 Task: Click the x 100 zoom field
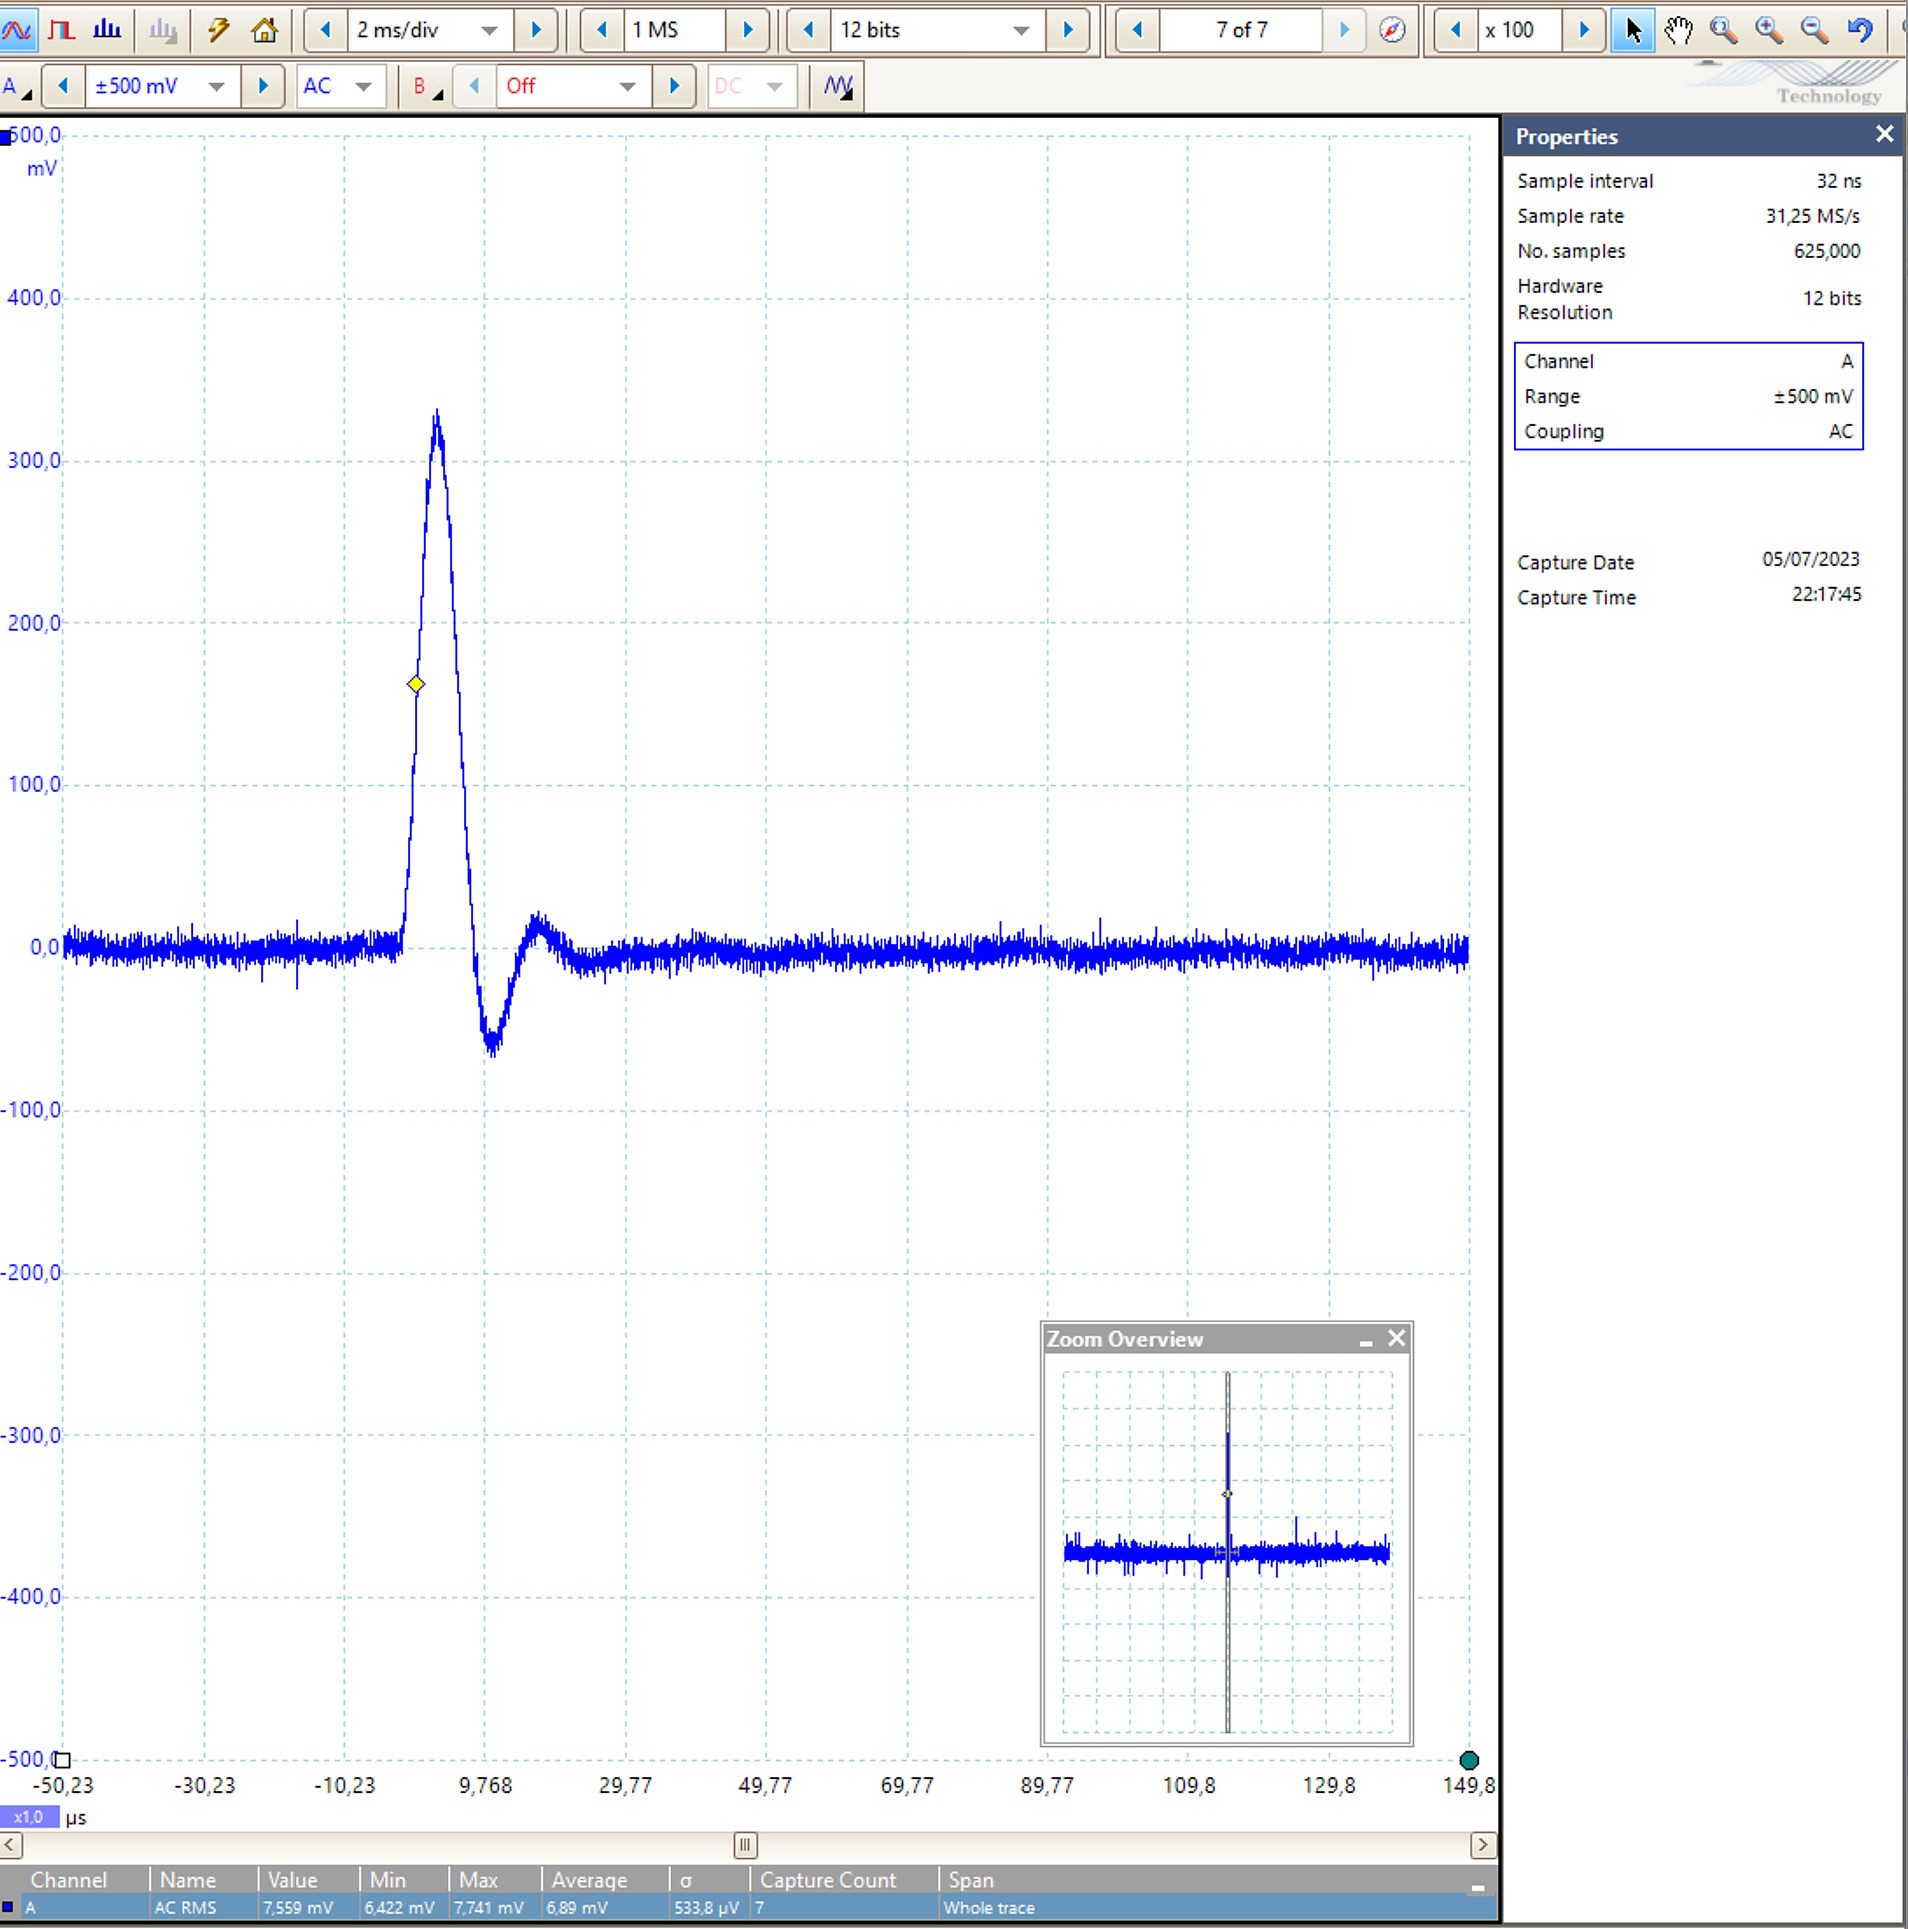[1520, 30]
